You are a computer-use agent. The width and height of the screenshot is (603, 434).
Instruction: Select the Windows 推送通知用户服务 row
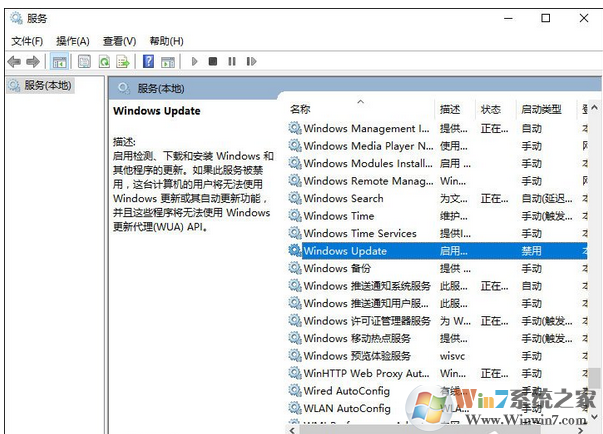pos(438,303)
